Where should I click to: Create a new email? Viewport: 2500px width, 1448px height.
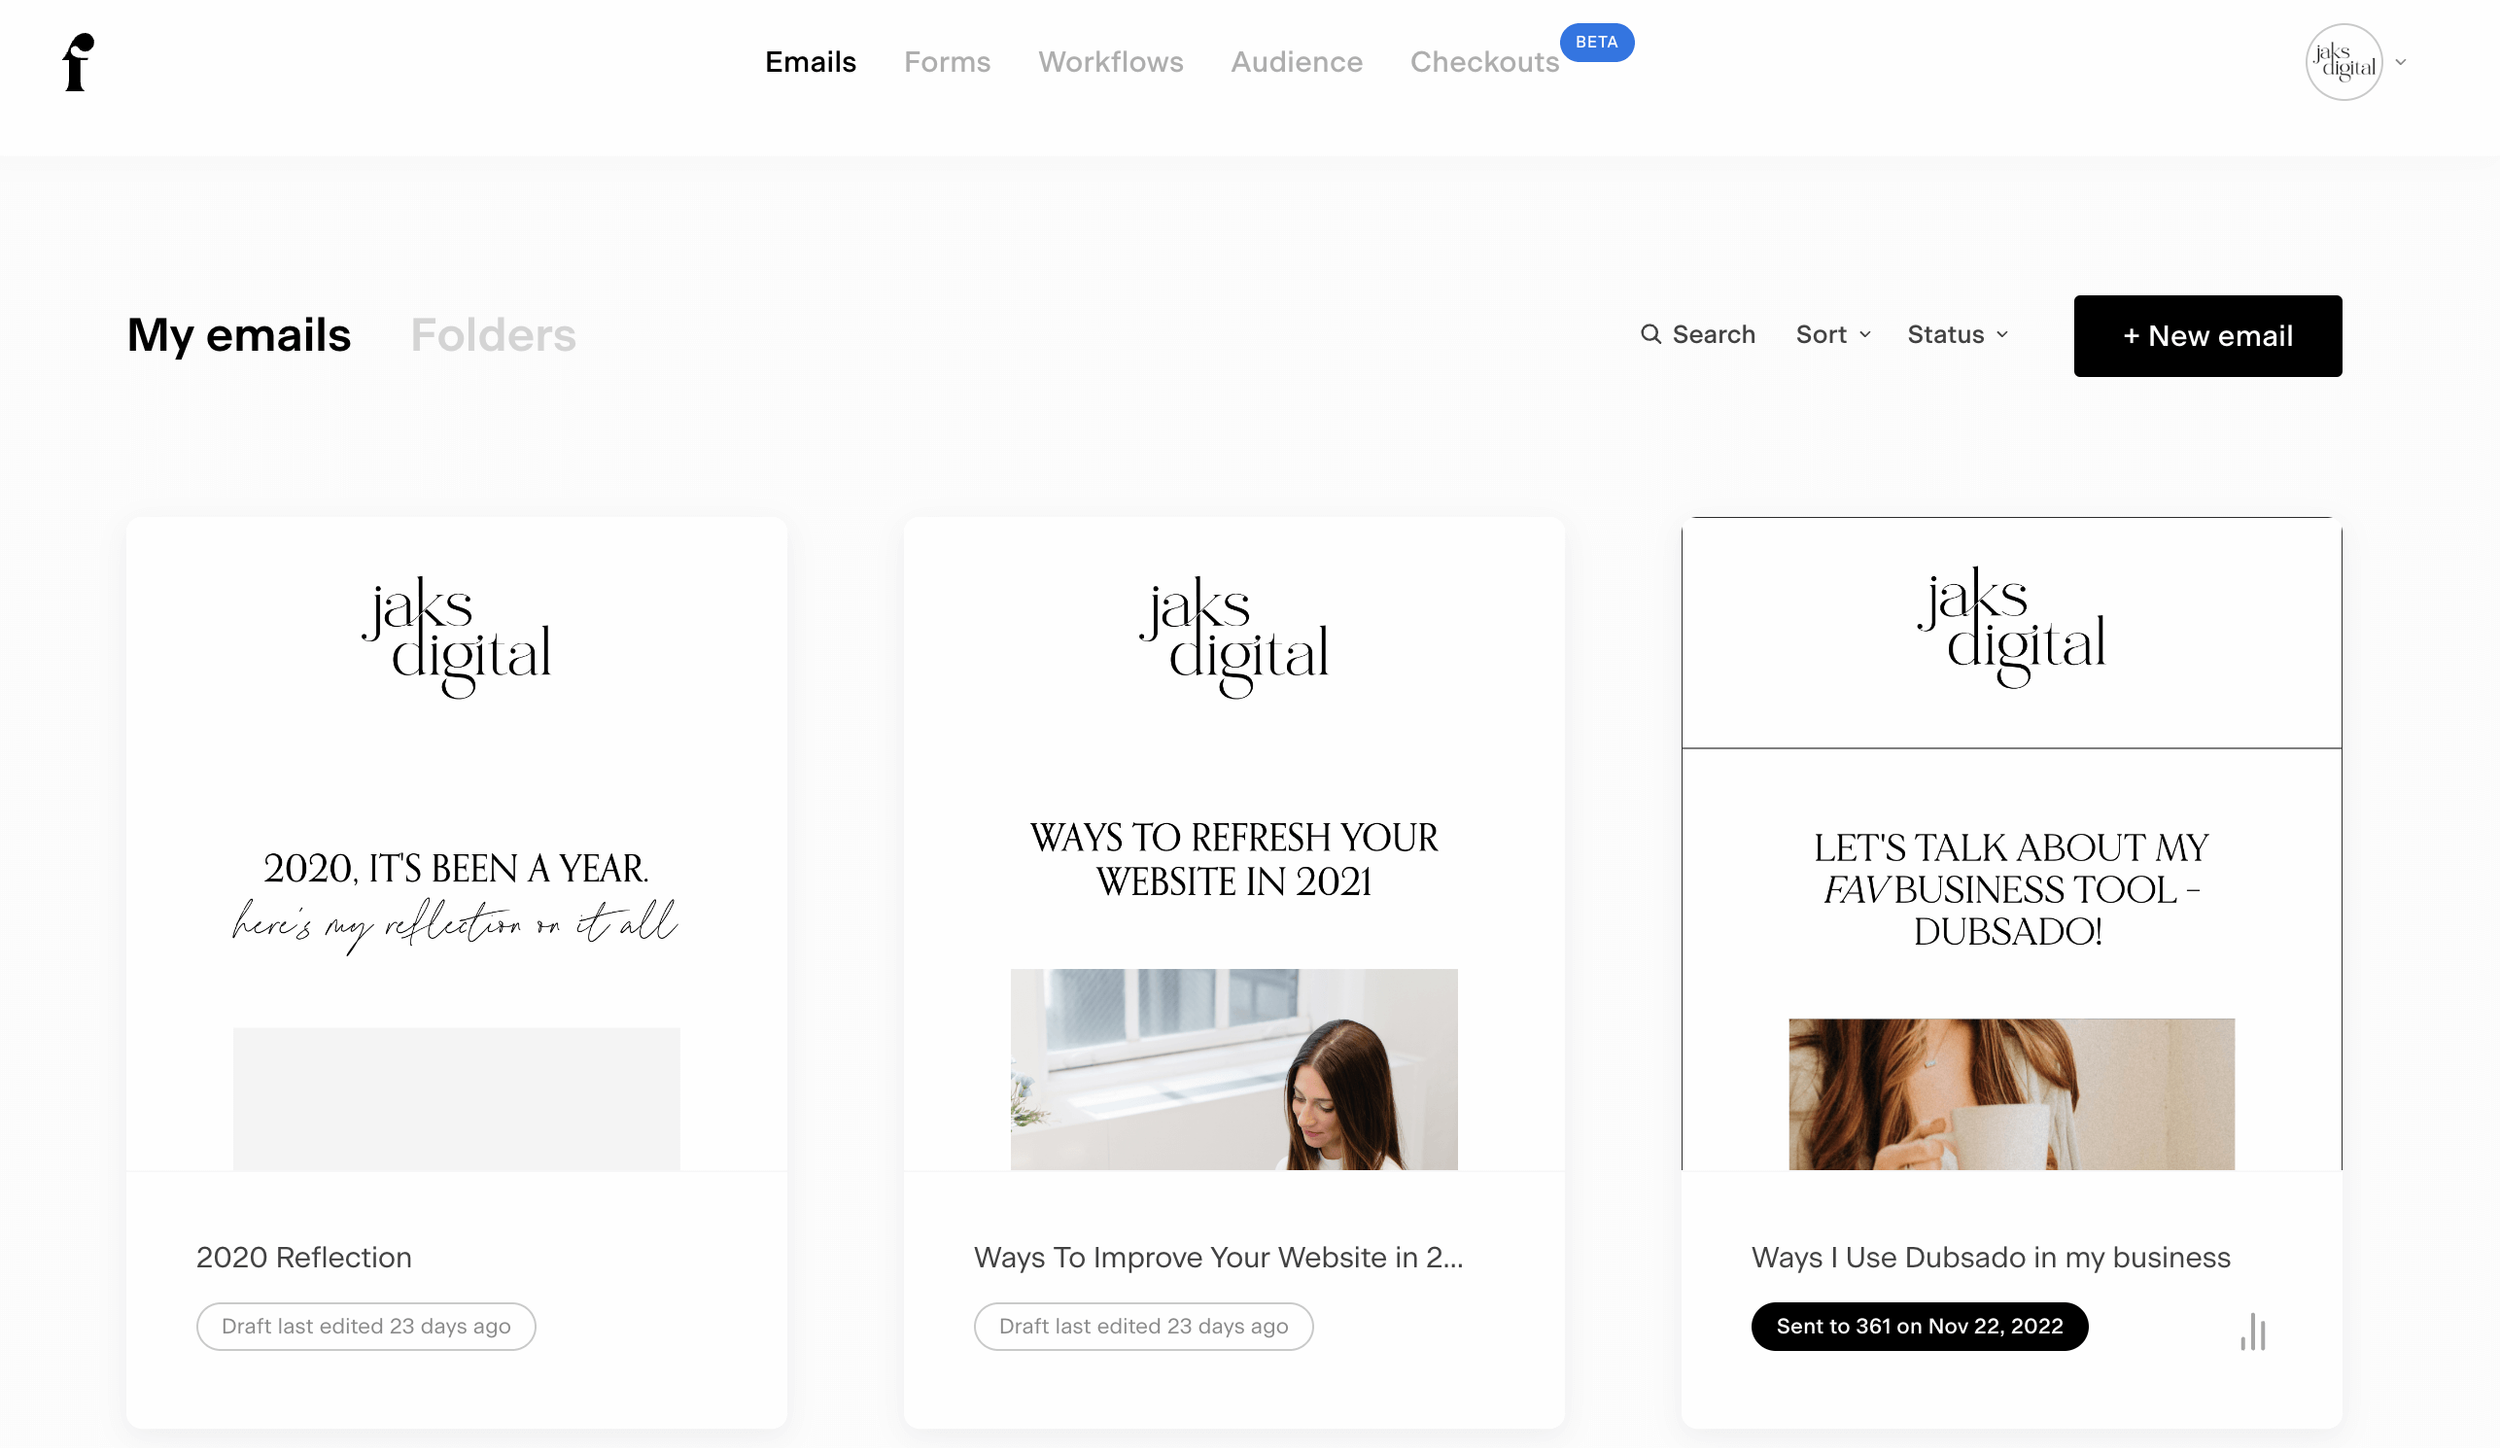(x=2207, y=335)
